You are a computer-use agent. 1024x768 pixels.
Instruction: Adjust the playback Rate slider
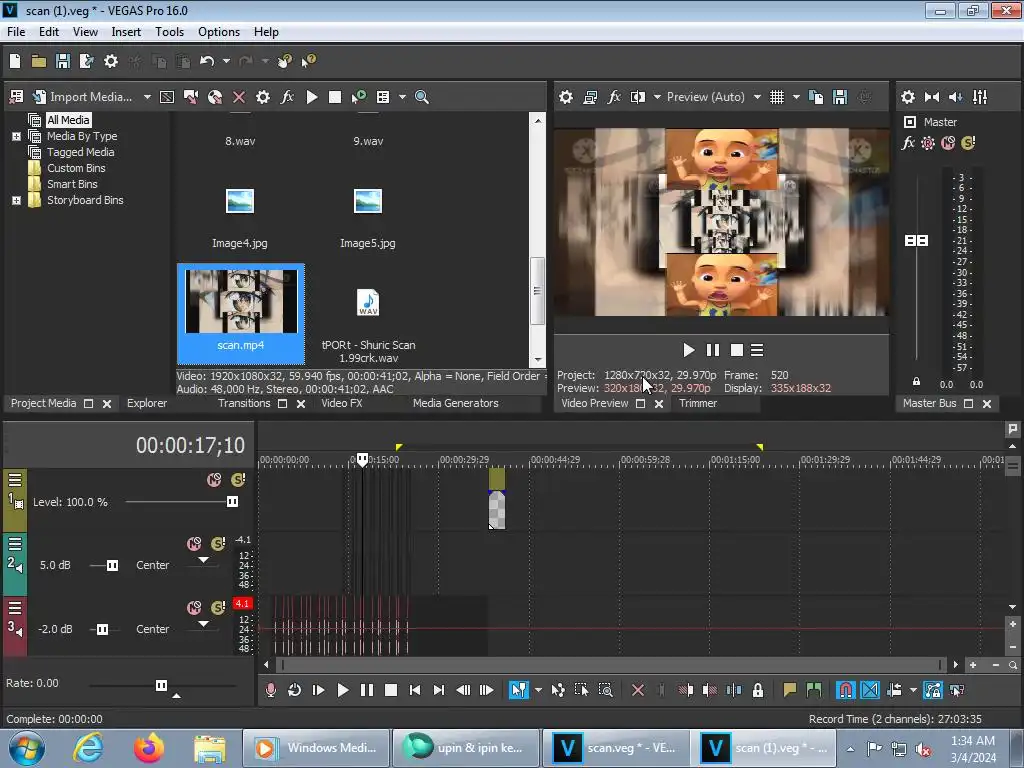(161, 685)
